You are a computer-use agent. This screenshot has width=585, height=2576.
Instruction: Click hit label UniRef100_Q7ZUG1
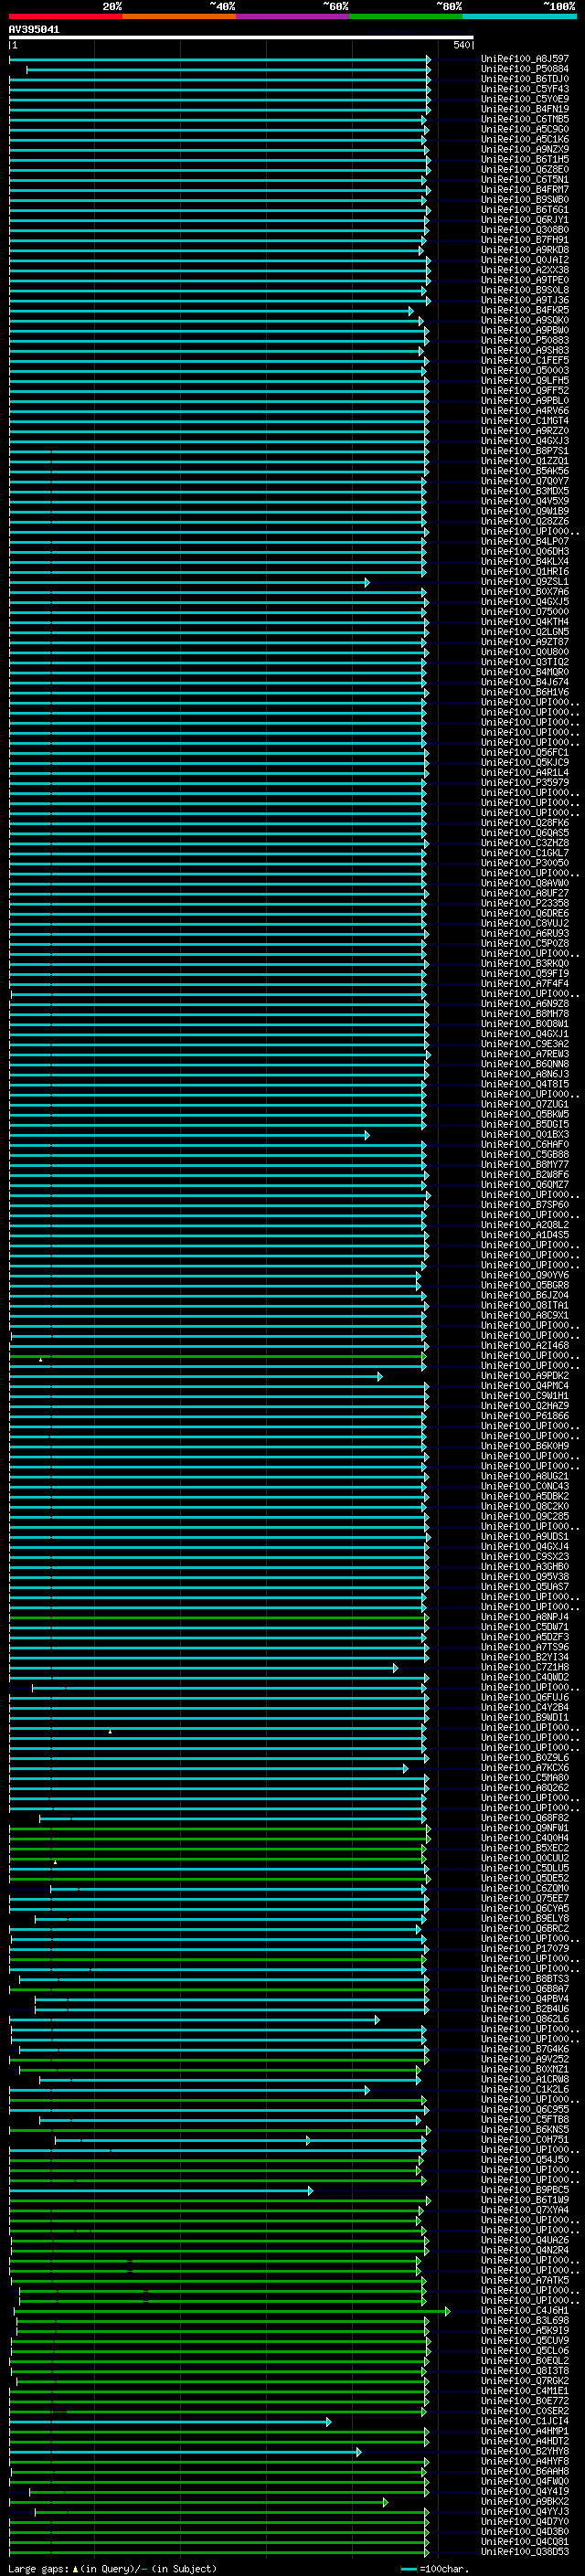click(524, 1104)
